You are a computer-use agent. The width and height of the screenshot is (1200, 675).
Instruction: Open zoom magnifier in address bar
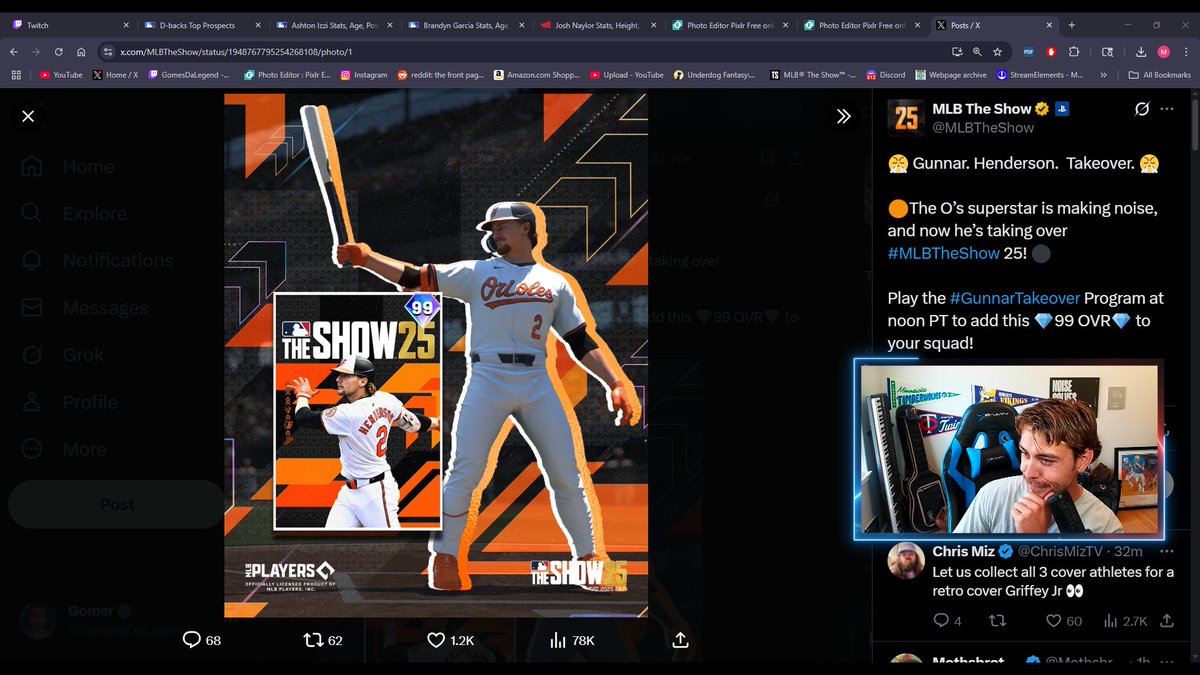[x=977, y=51]
